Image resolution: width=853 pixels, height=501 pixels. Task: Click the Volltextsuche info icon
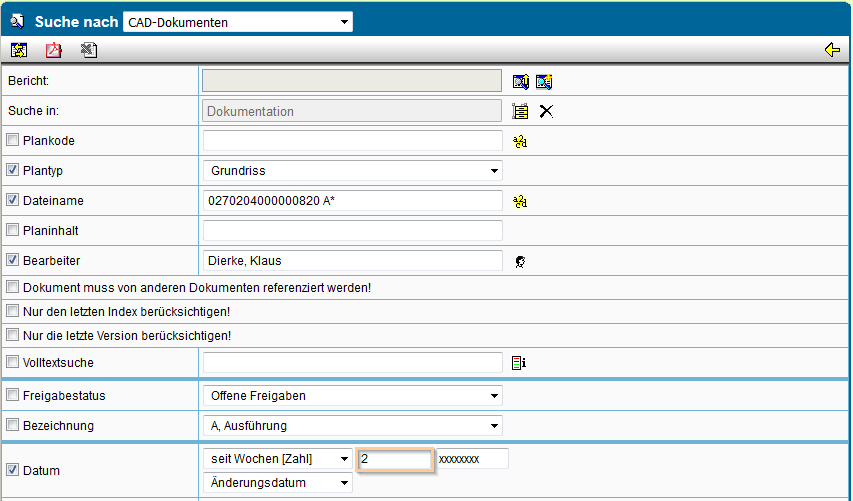(519, 363)
